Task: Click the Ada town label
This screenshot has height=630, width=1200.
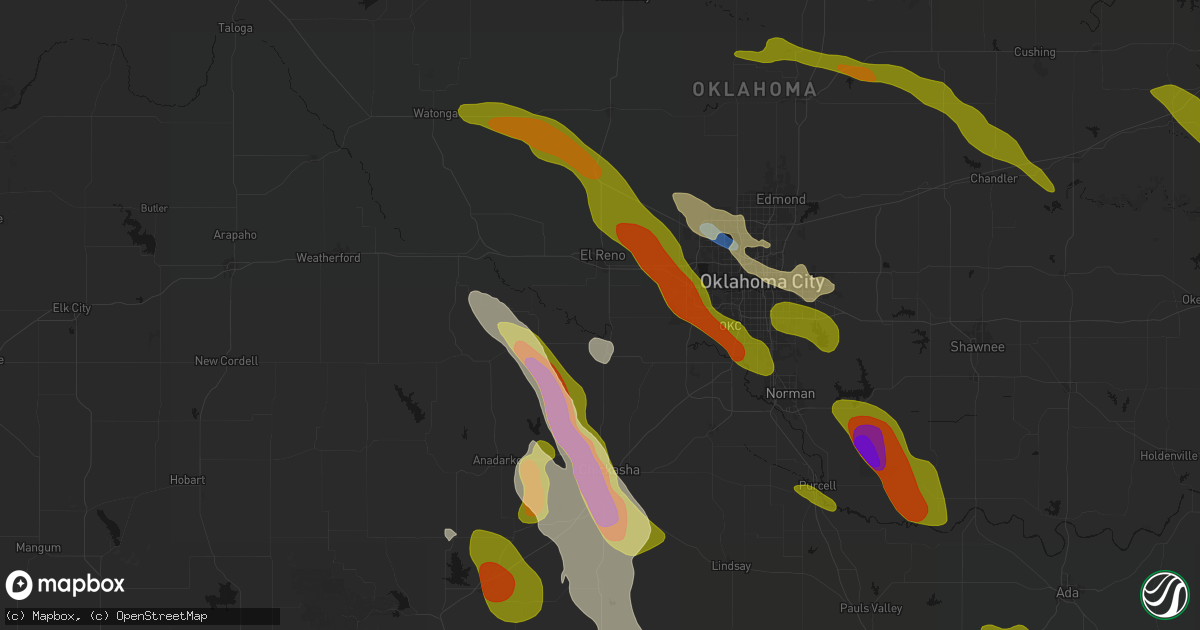Action: (x=1067, y=593)
